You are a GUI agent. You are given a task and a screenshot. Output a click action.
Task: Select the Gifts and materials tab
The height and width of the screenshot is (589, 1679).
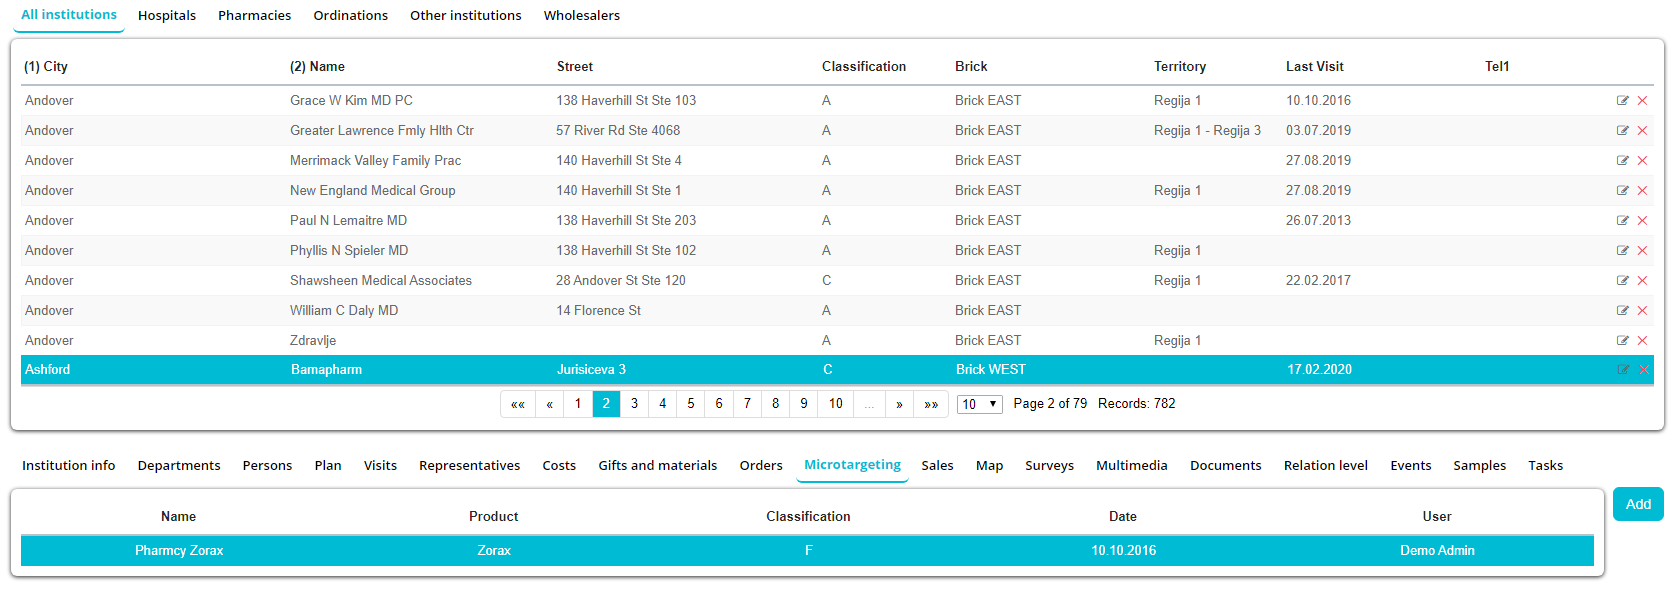click(657, 466)
